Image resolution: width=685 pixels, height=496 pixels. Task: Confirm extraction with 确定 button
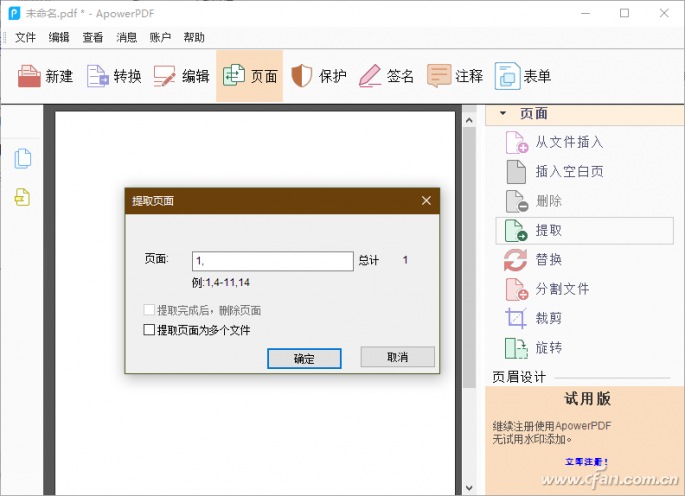tap(304, 358)
